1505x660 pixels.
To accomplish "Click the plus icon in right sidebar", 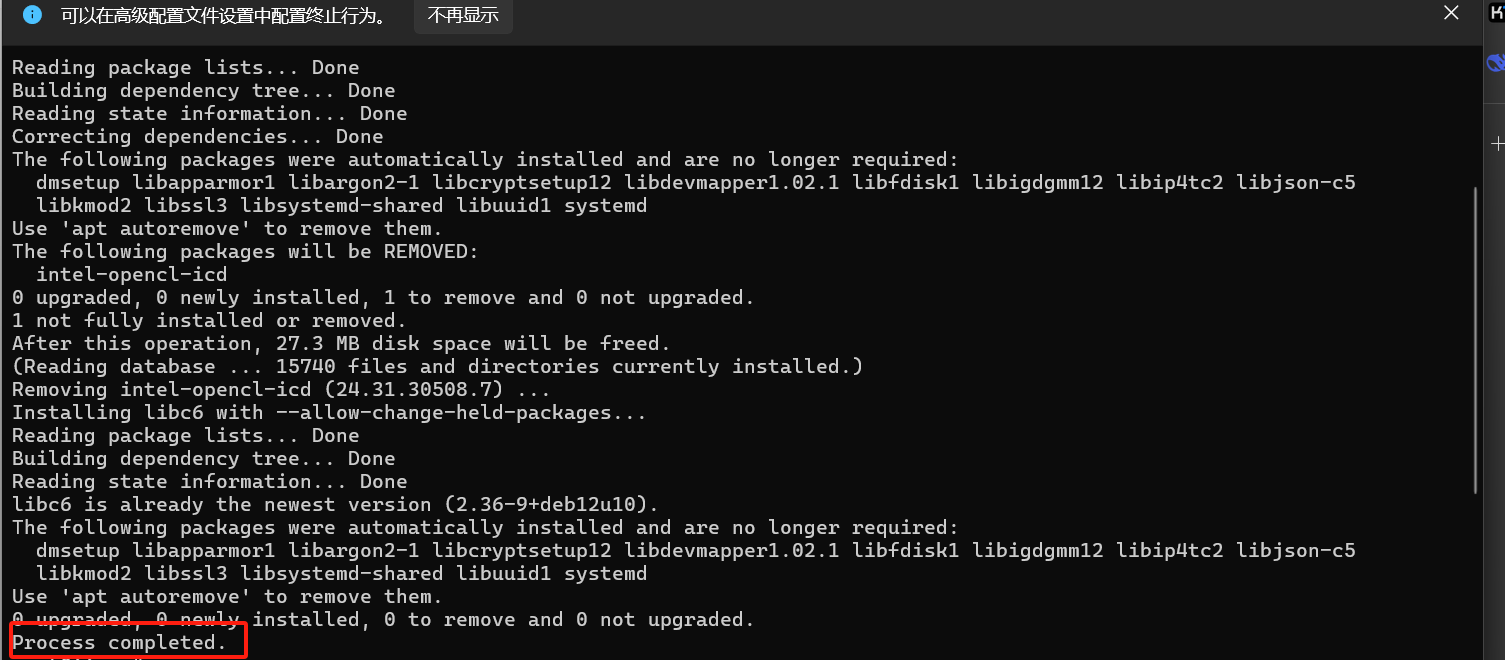I will tap(1497, 144).
